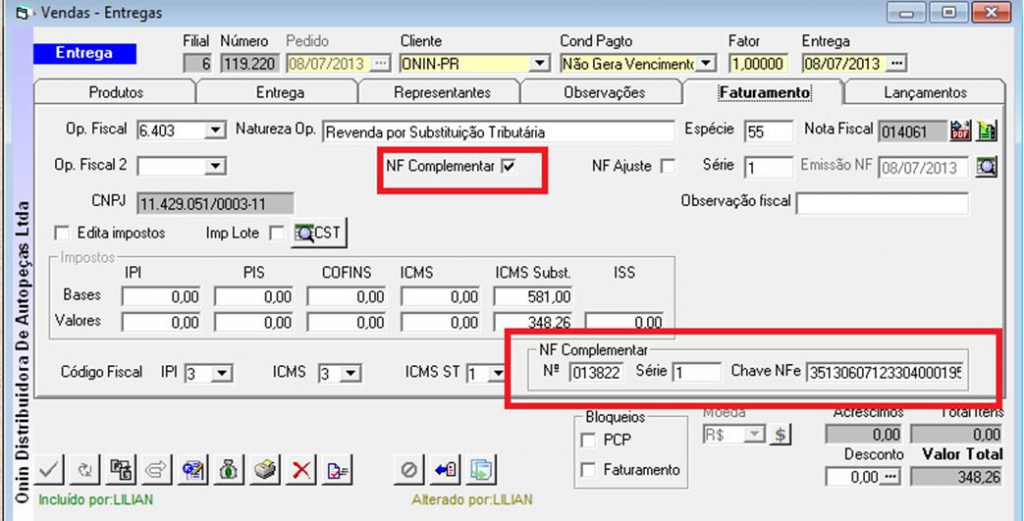The height and width of the screenshot is (521, 1024).
Task: Open the Moeda currency dropdown
Action: [756, 435]
